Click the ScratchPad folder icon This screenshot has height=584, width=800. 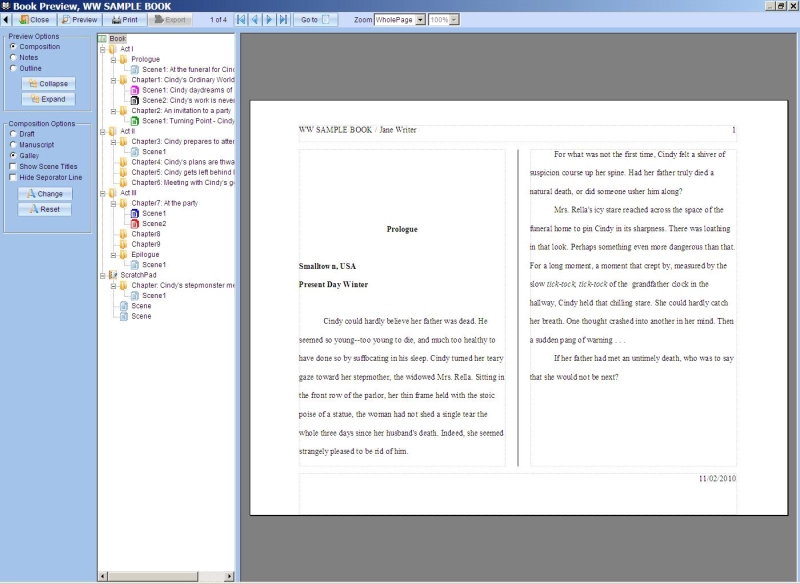point(113,275)
